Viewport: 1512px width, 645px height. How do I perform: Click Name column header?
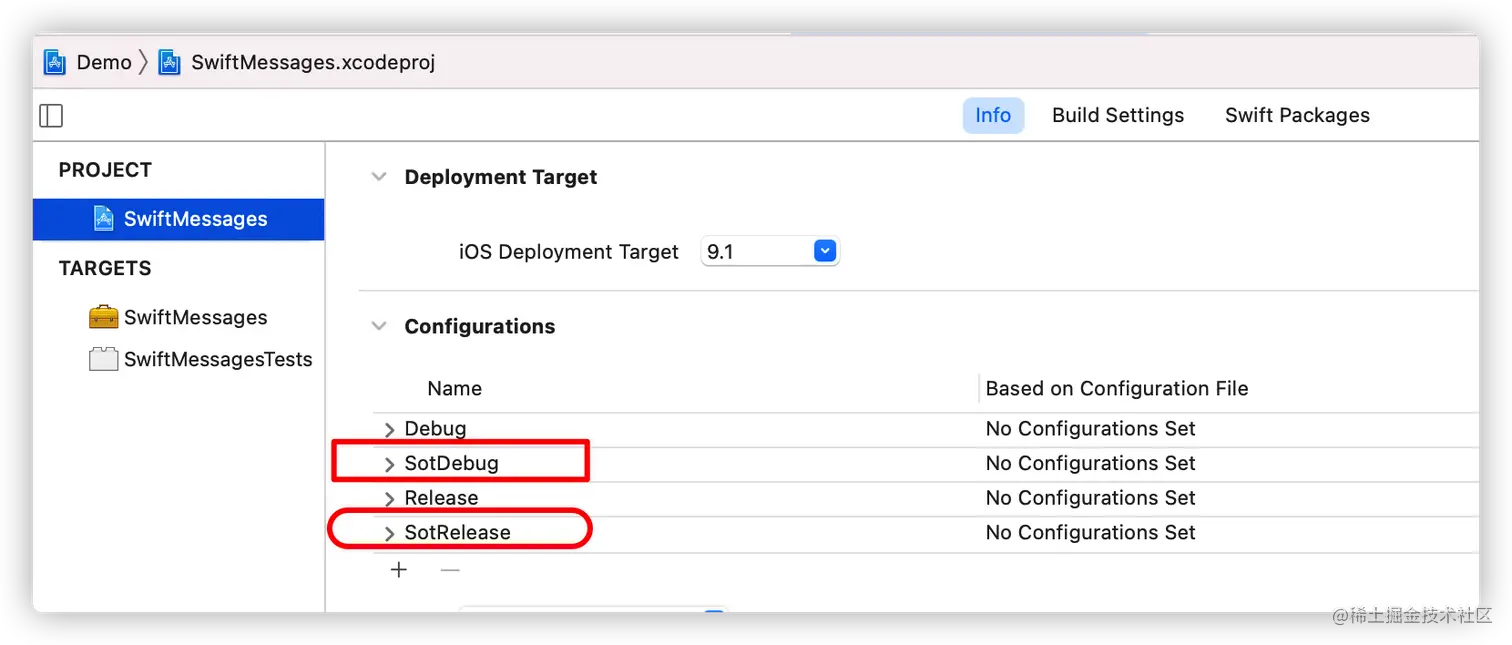(x=455, y=389)
